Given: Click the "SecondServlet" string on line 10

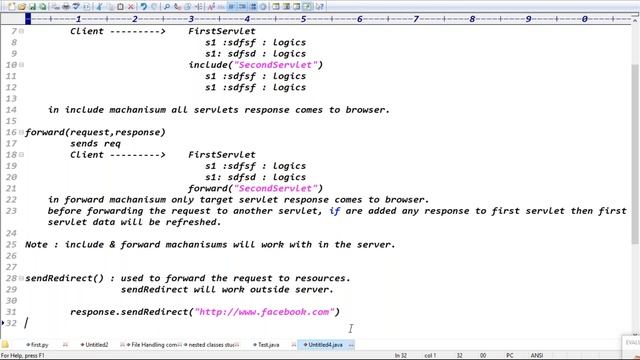Looking at the screenshot, I should (x=276, y=65).
